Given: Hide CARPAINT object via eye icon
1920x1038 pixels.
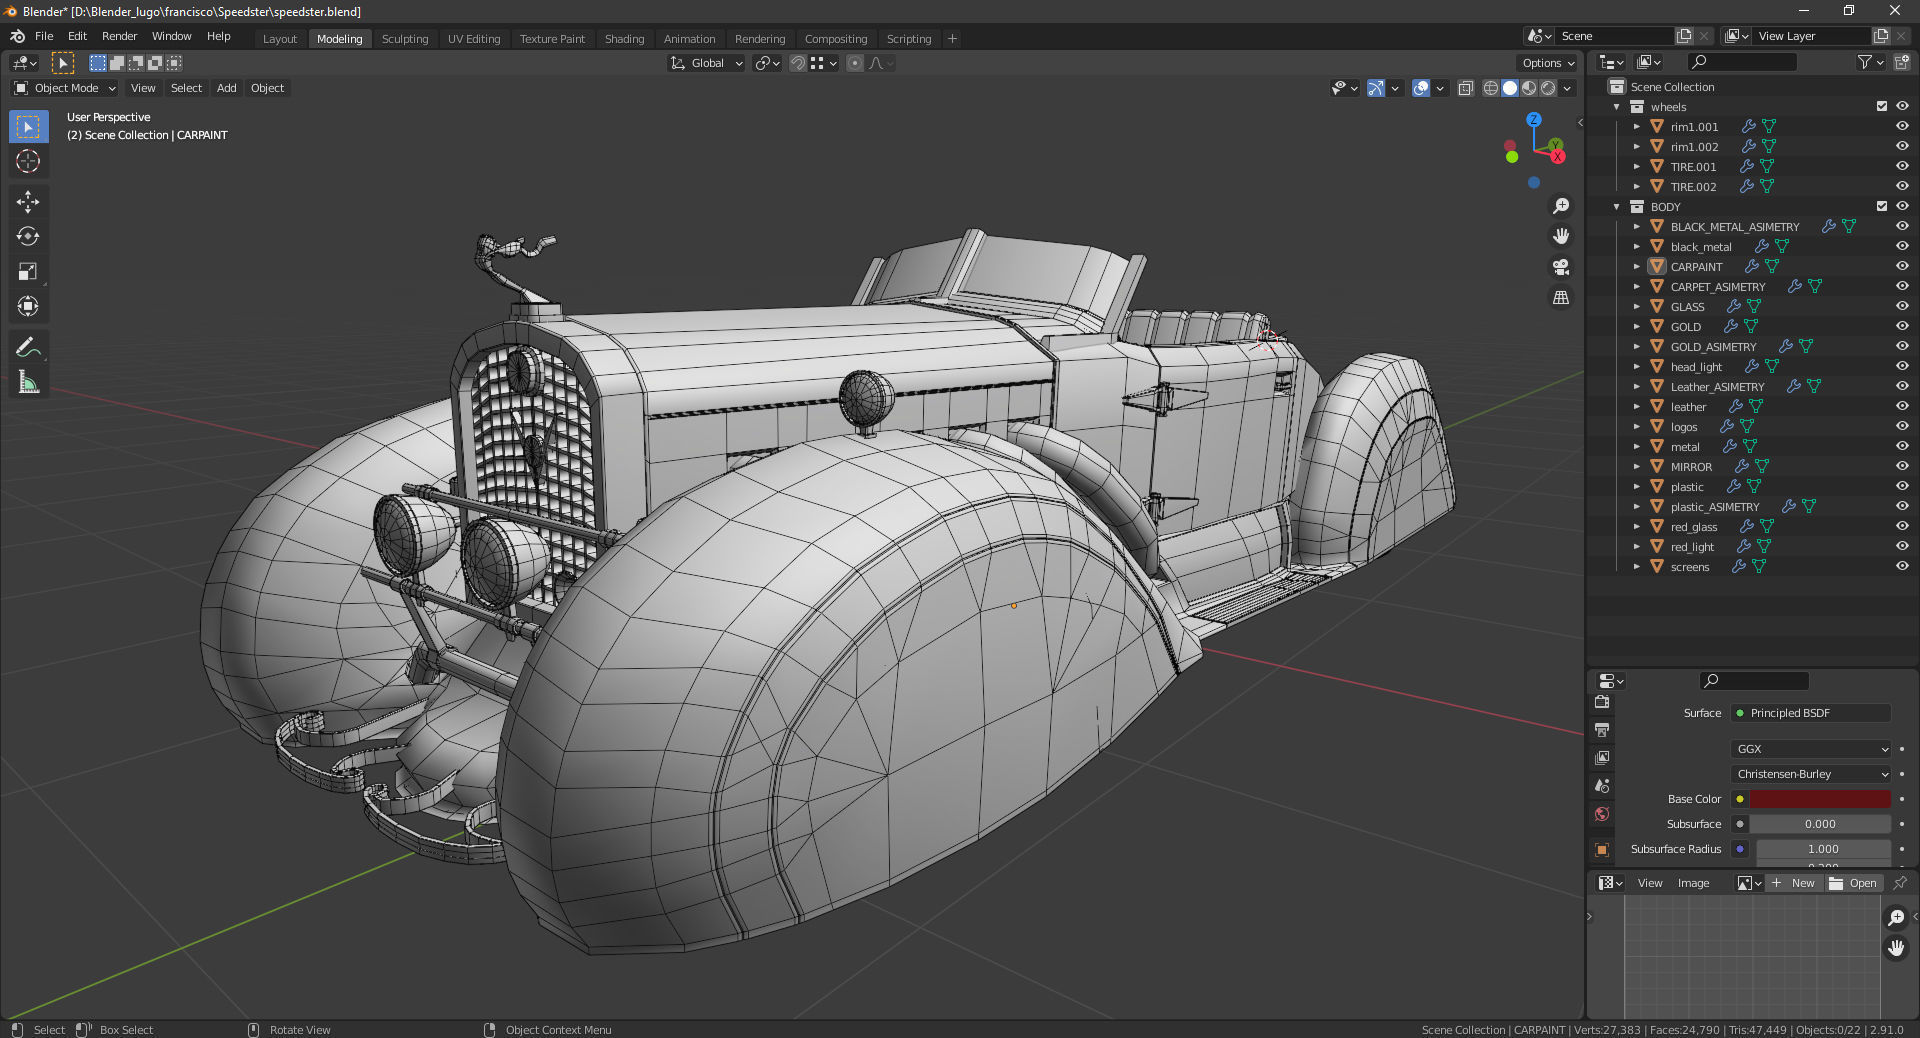Looking at the screenshot, I should [1902, 266].
